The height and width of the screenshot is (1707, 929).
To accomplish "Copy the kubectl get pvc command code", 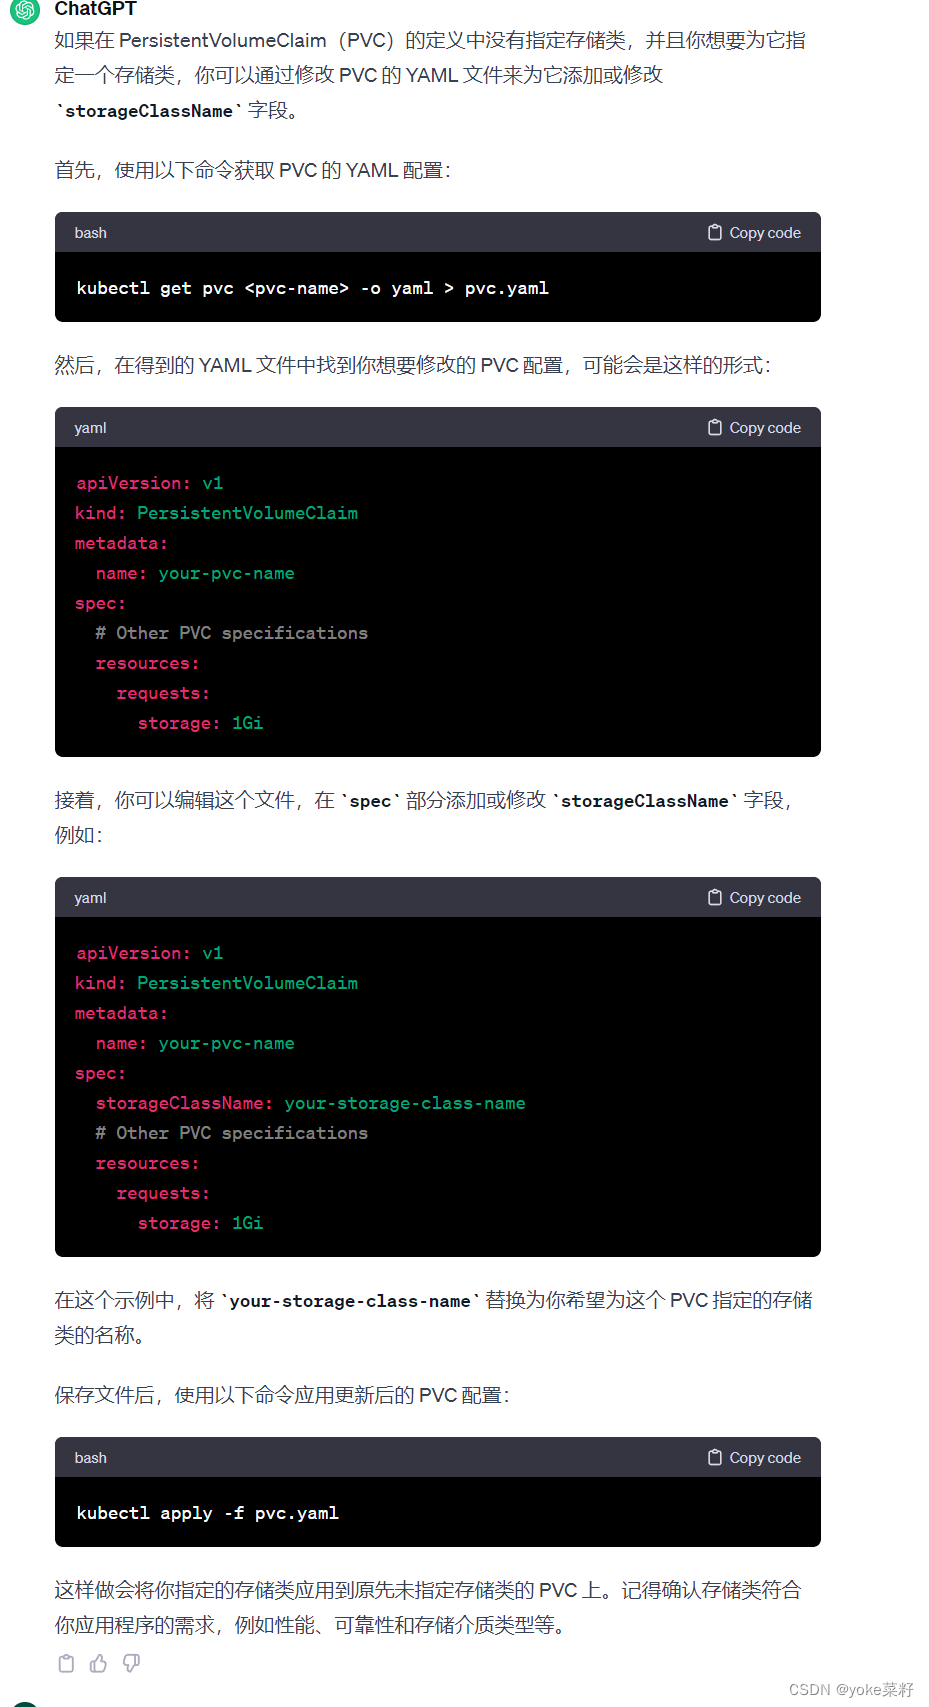I will point(754,233).
